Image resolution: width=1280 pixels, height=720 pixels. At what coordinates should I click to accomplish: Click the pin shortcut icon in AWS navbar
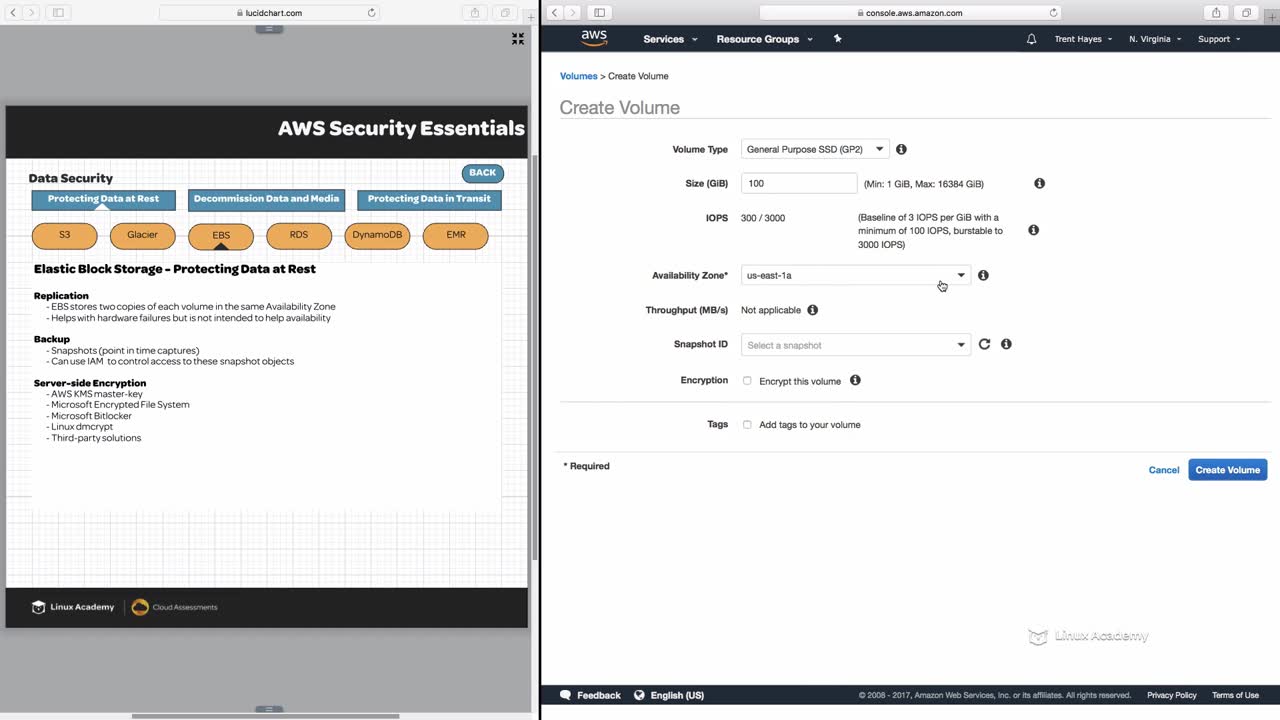coord(838,39)
